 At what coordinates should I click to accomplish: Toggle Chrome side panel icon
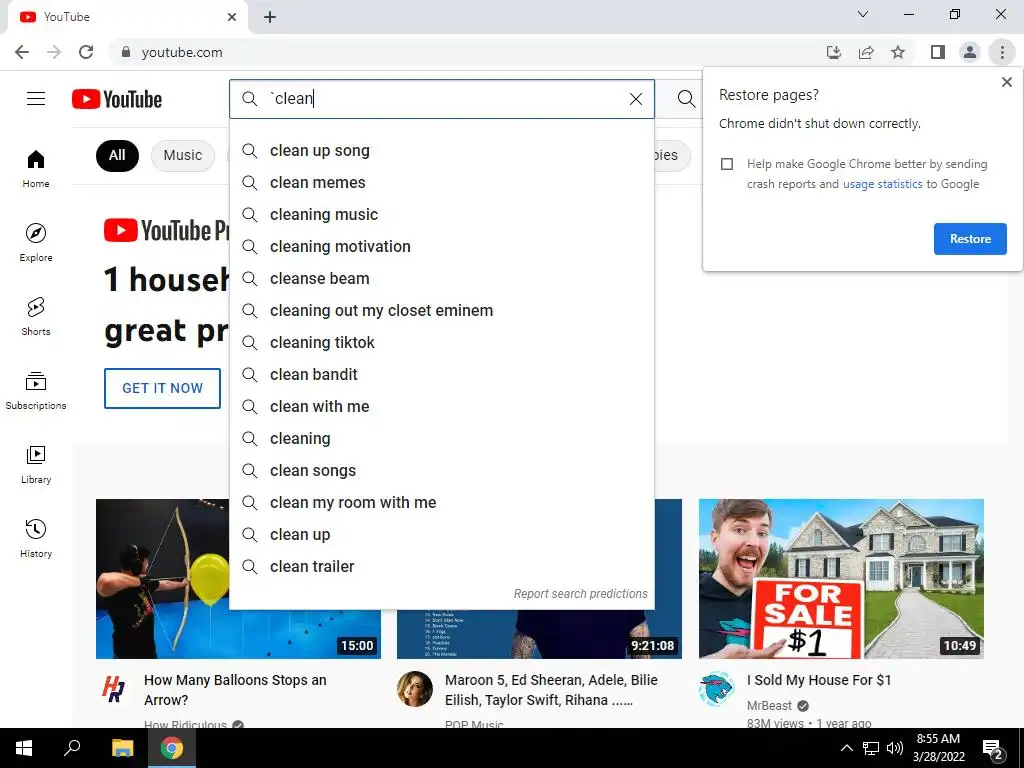[938, 52]
